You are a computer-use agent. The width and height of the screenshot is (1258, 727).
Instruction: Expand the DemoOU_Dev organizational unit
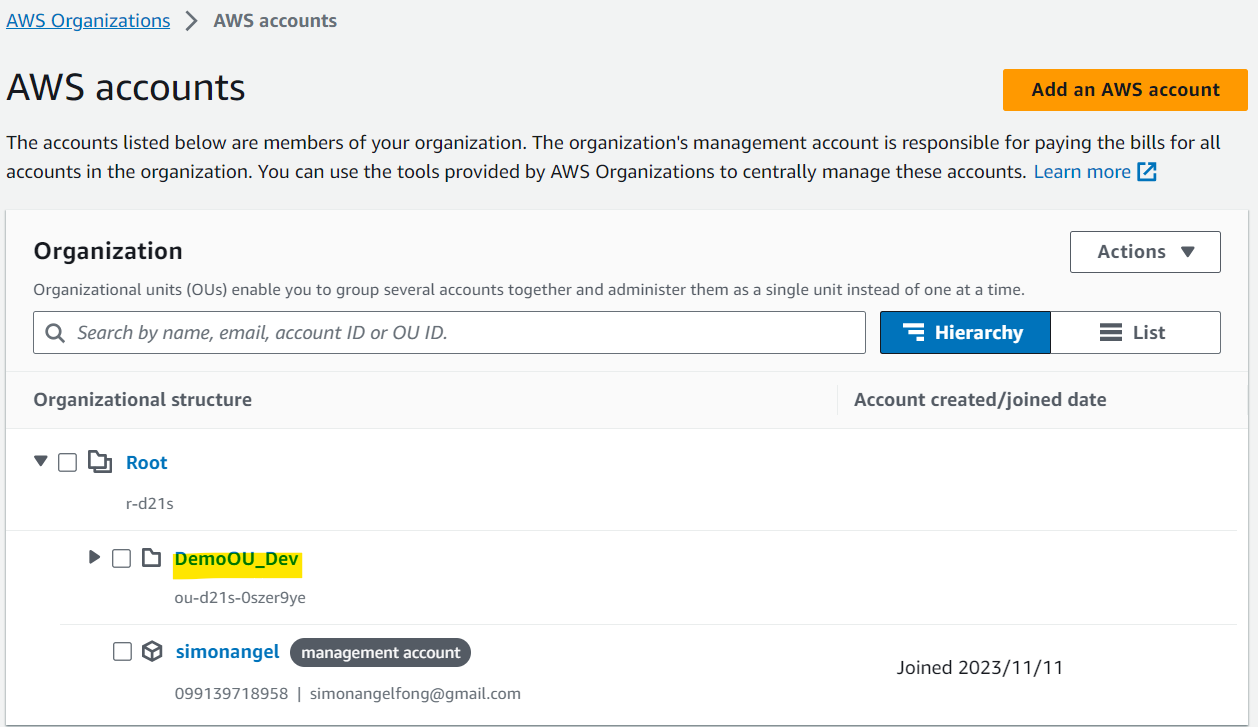point(95,557)
